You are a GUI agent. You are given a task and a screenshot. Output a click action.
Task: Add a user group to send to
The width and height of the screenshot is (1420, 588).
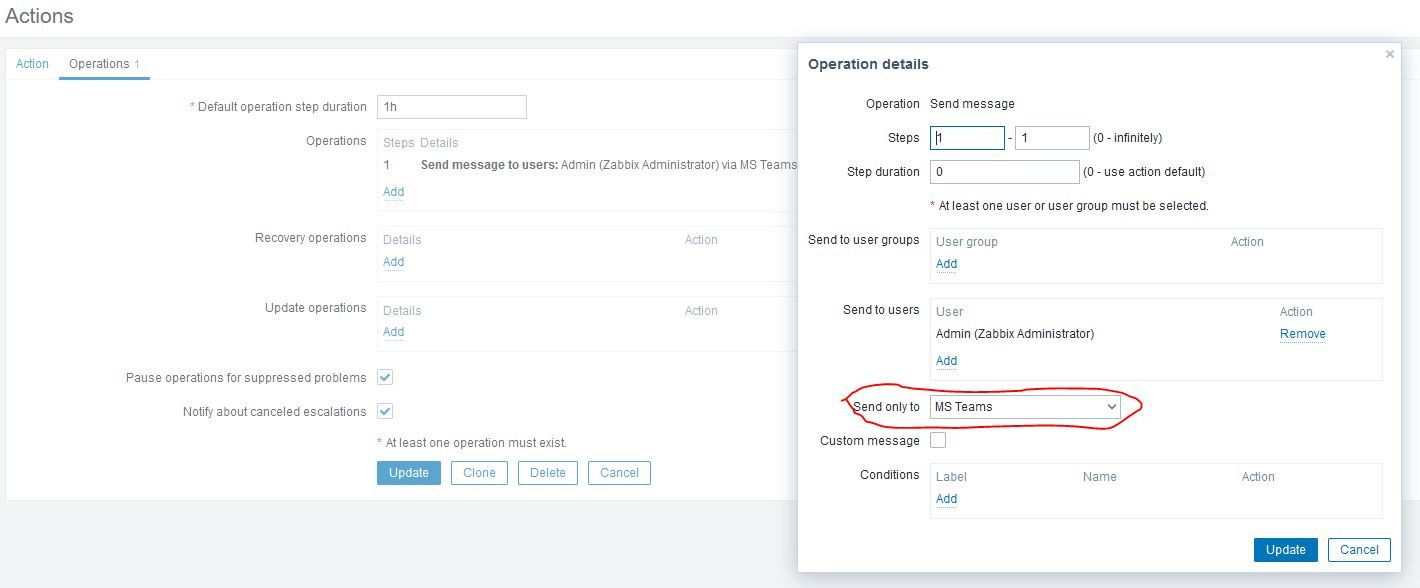click(x=946, y=264)
